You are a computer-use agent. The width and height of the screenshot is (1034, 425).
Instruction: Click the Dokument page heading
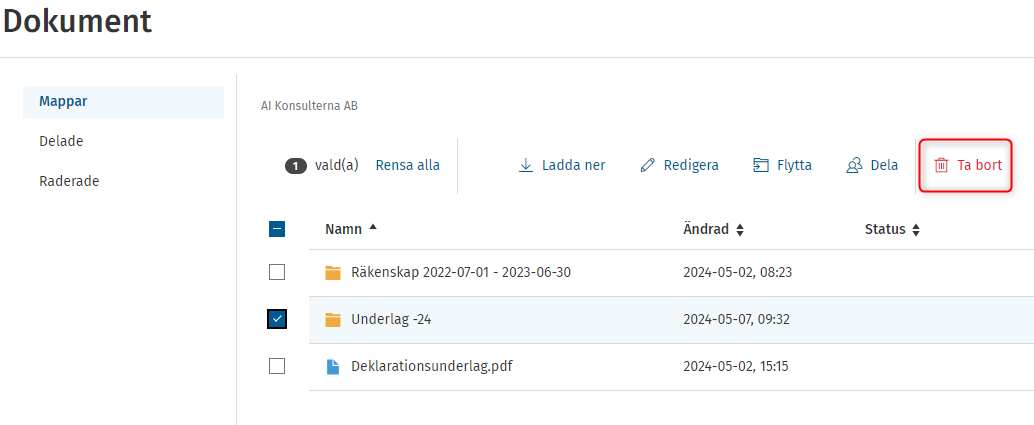point(77,21)
